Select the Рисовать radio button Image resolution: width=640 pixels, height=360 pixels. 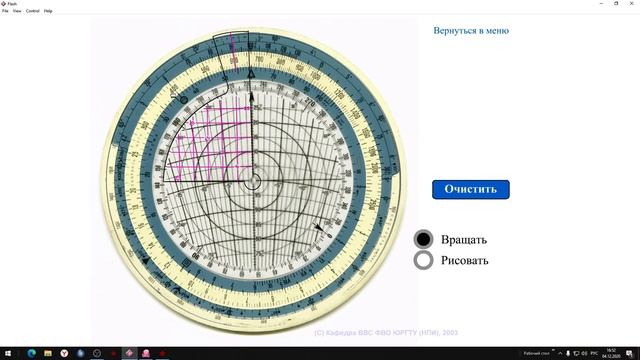click(423, 260)
